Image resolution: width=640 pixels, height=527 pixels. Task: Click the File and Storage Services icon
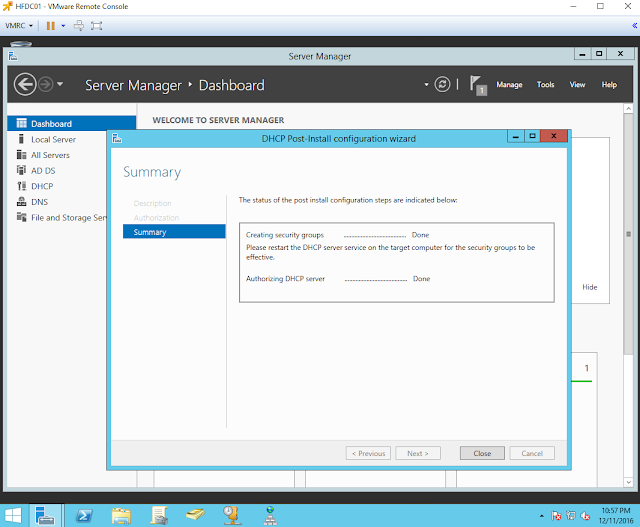[x=22, y=217]
